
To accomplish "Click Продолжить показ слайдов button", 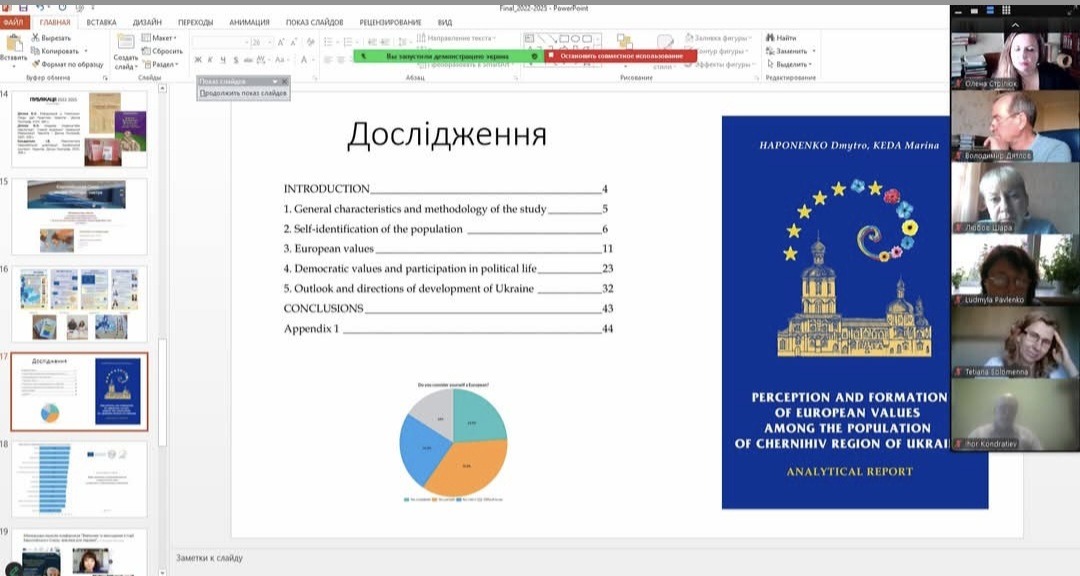I will click(243, 93).
